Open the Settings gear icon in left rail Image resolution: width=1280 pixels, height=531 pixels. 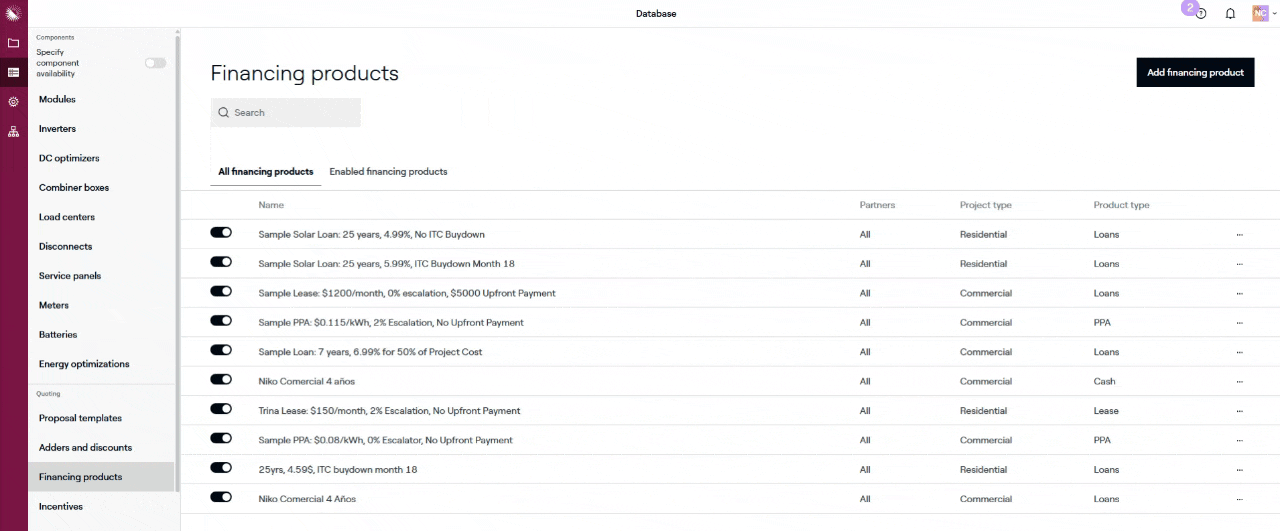13,102
